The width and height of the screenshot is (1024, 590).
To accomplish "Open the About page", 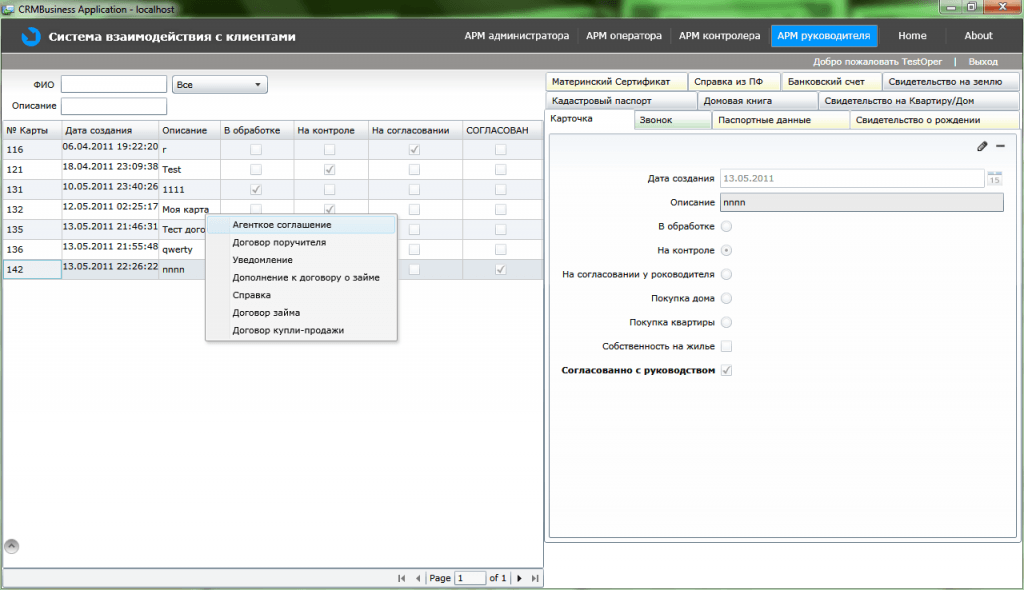I will [x=978, y=36].
